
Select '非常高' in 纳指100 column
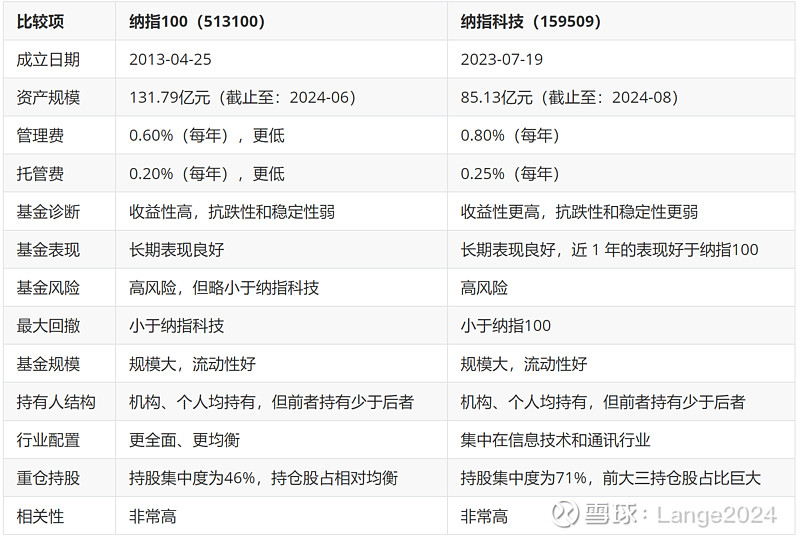click(153, 517)
